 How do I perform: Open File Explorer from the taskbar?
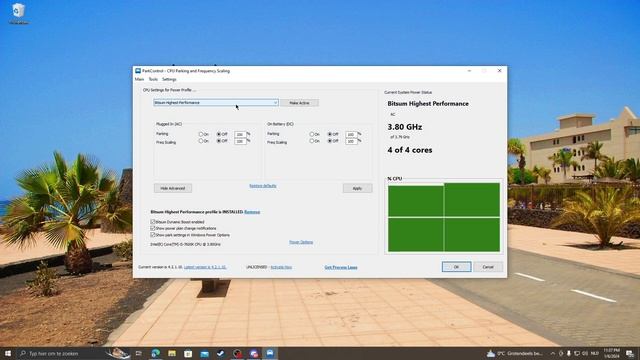tap(172, 353)
